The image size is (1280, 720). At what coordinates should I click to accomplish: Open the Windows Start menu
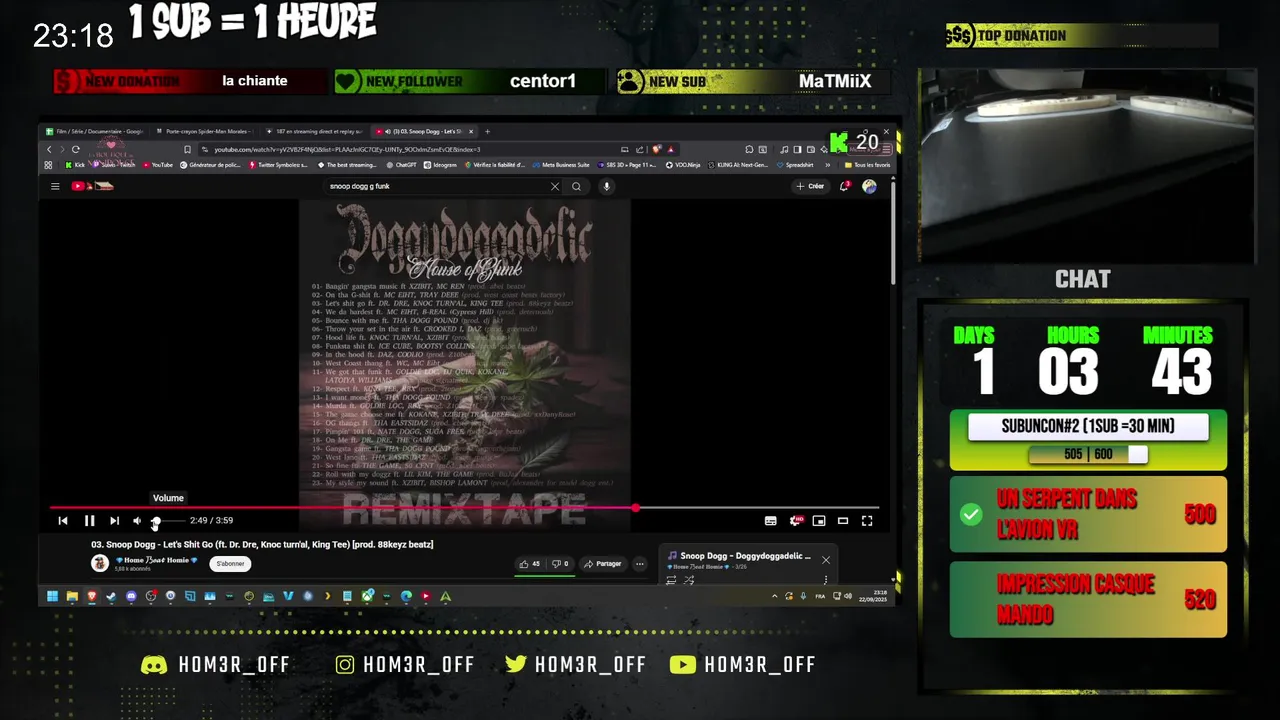52,596
